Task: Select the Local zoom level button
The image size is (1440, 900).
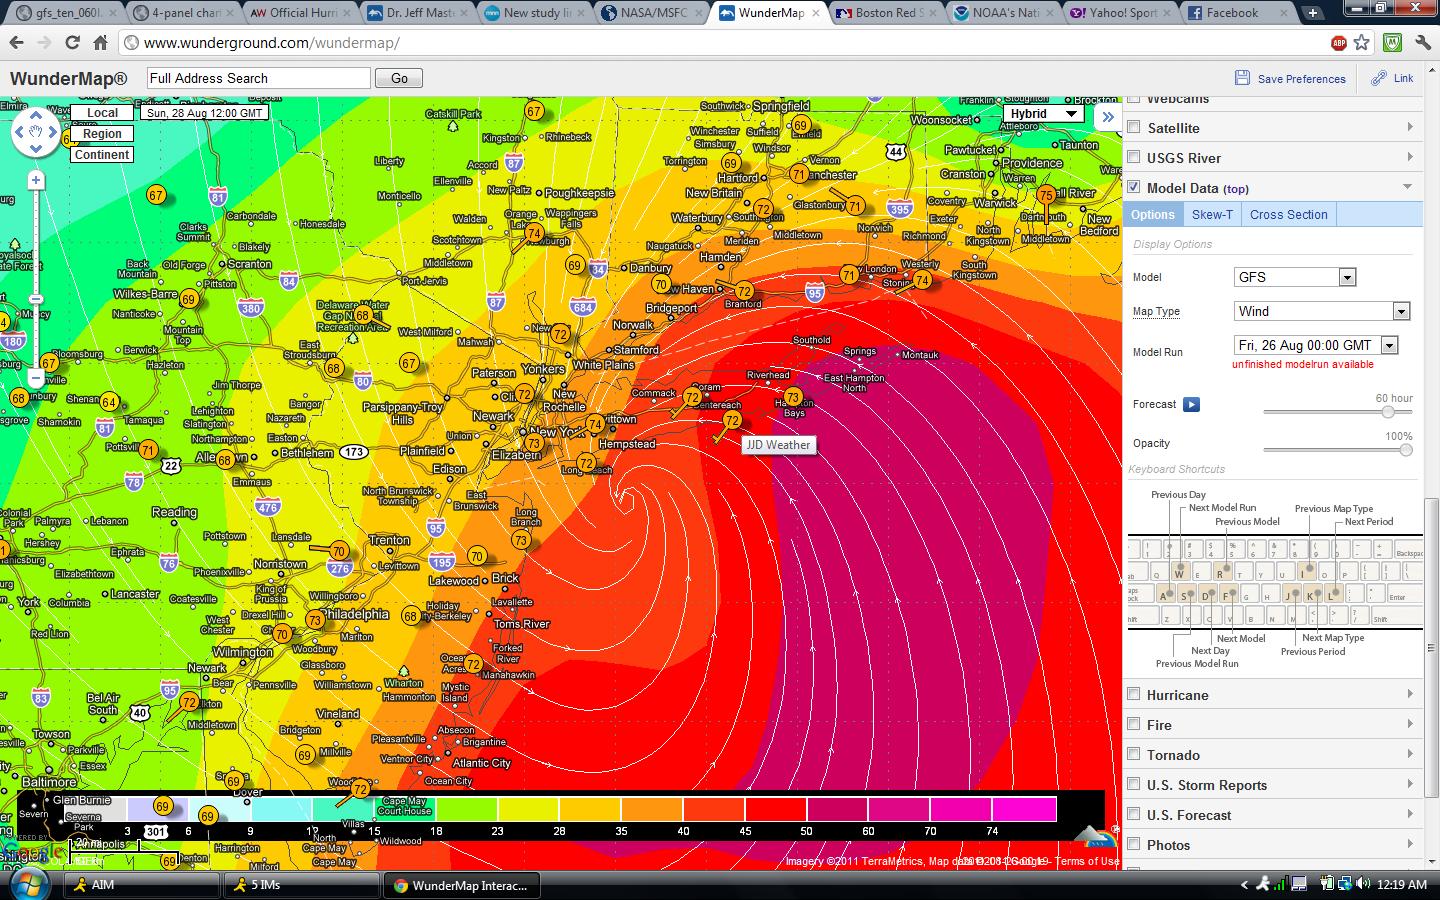Action: 102,113
